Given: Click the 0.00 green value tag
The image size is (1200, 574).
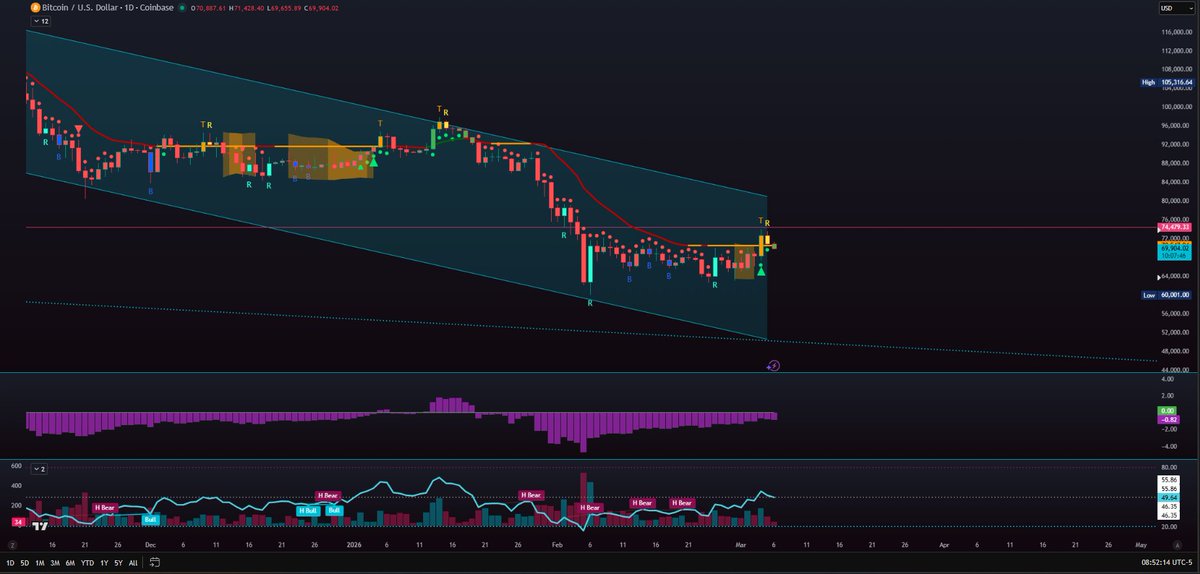Looking at the screenshot, I should click(x=1168, y=410).
